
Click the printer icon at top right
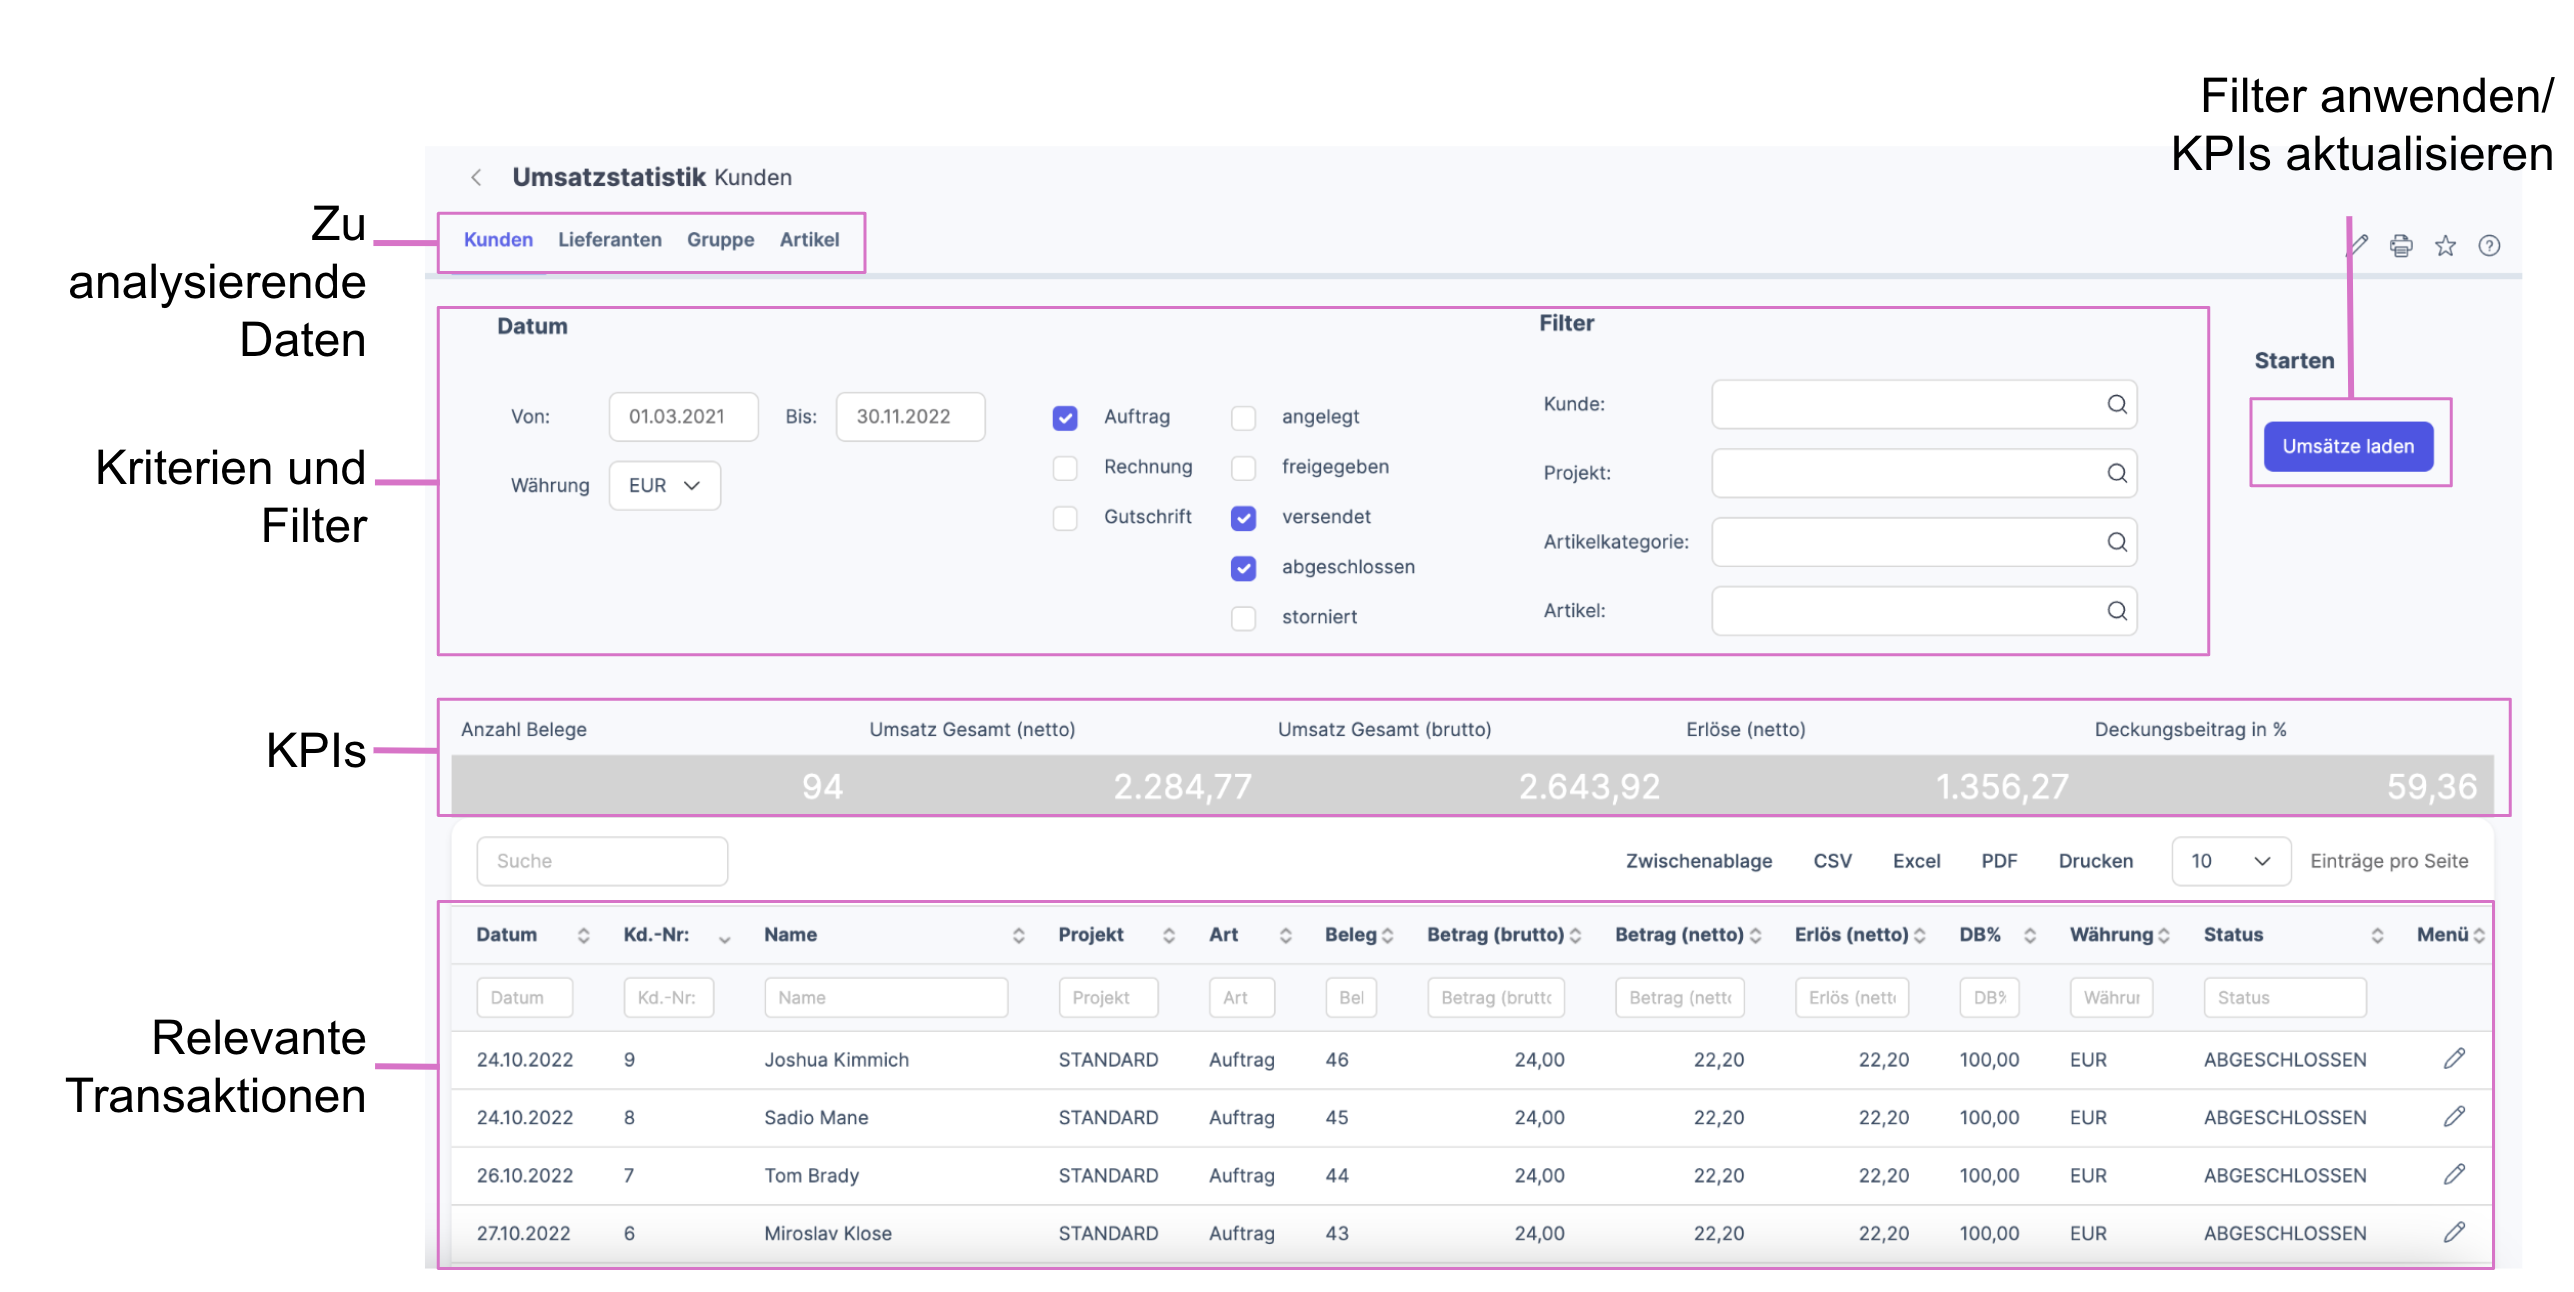(x=2400, y=246)
